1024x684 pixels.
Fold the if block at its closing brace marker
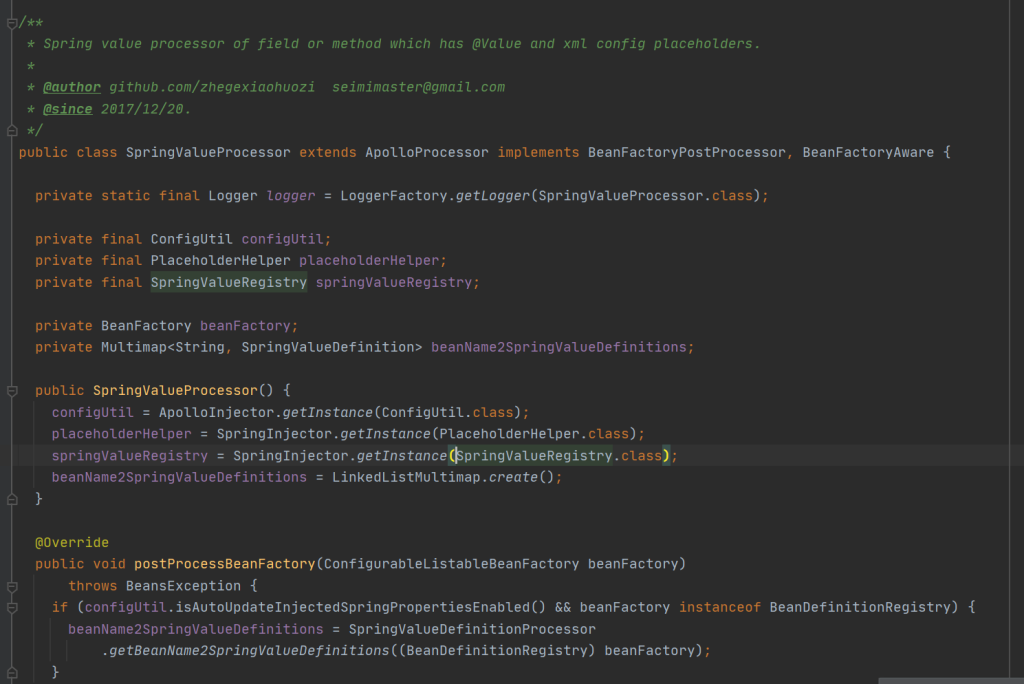click(x=12, y=672)
